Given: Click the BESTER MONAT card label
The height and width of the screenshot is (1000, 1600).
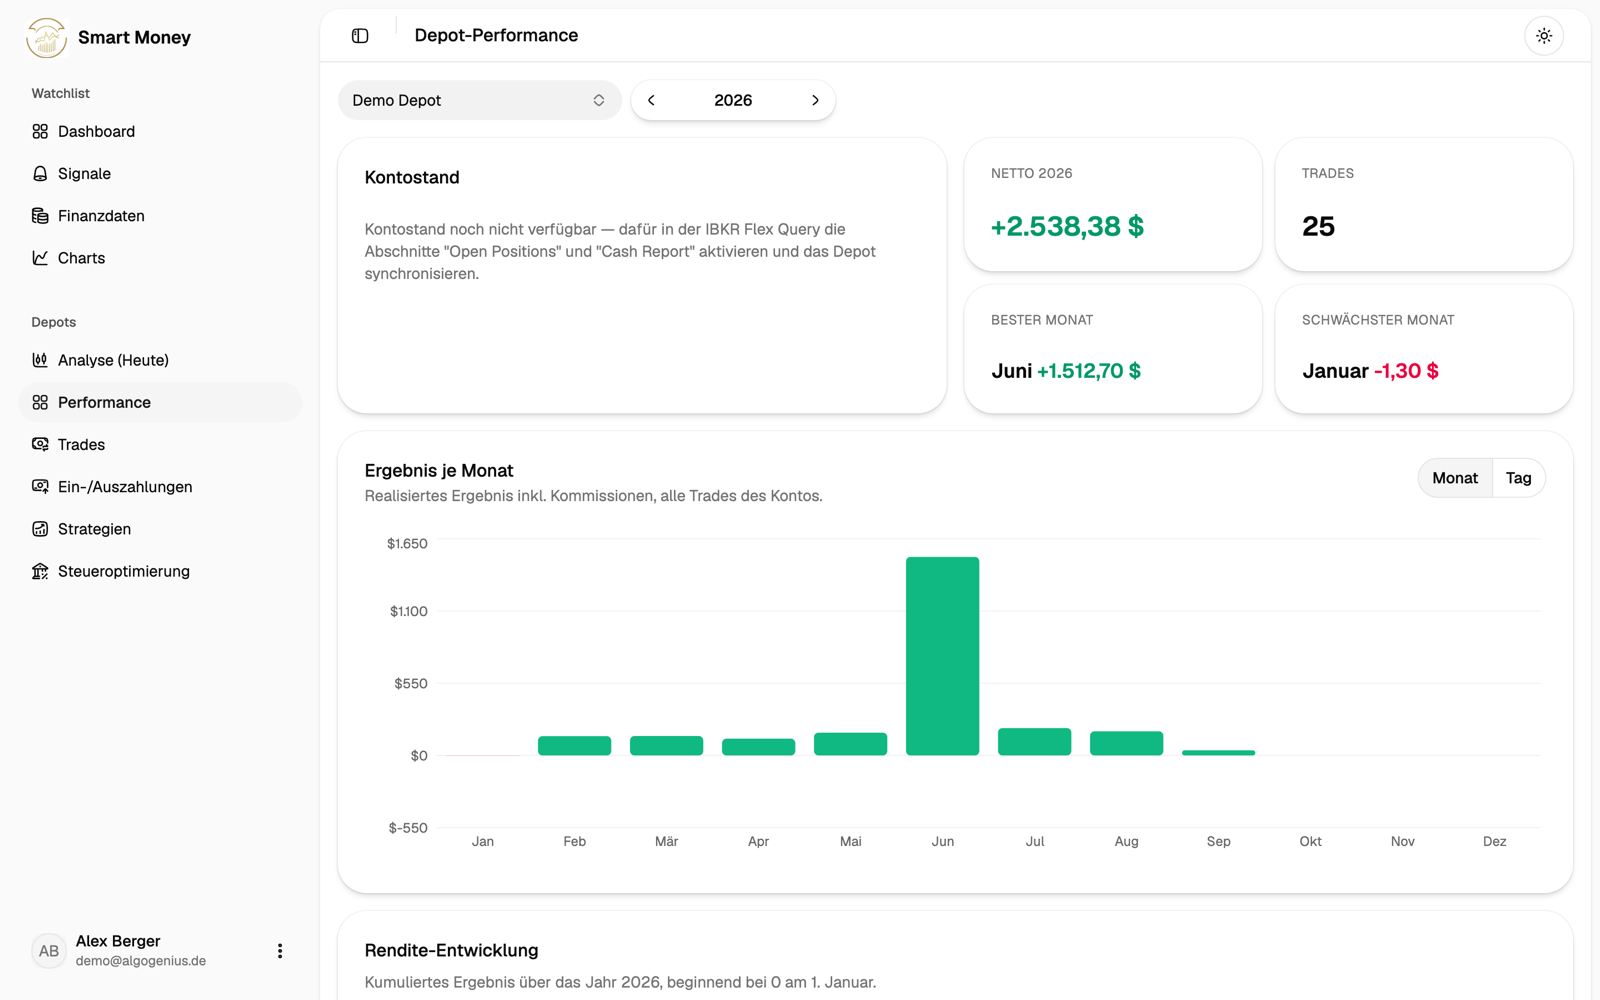Looking at the screenshot, I should pyautogui.click(x=1042, y=320).
